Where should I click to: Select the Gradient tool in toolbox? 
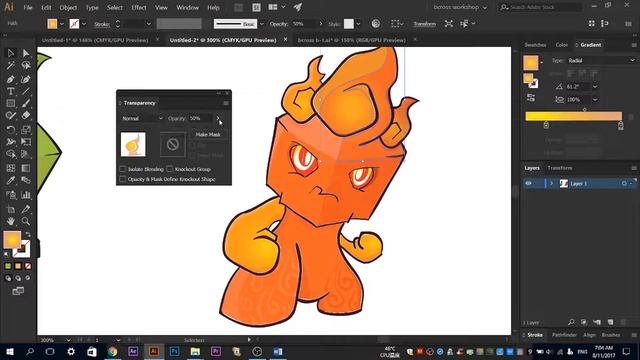point(26,168)
